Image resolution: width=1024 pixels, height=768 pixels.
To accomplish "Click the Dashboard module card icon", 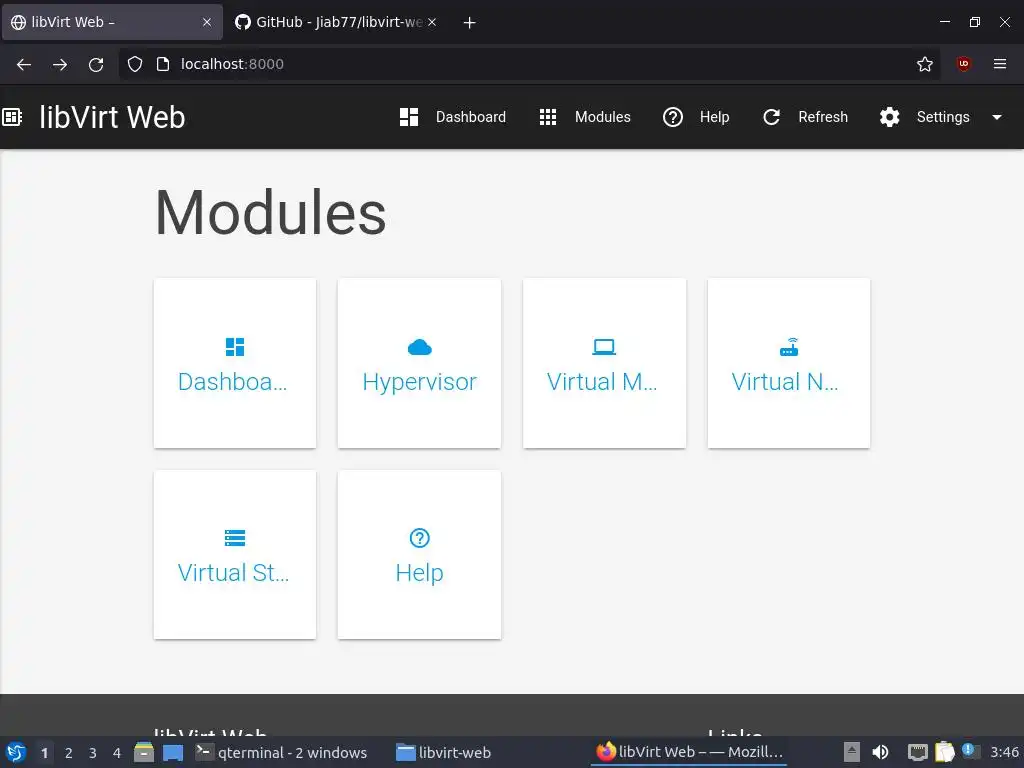I will click(235, 347).
